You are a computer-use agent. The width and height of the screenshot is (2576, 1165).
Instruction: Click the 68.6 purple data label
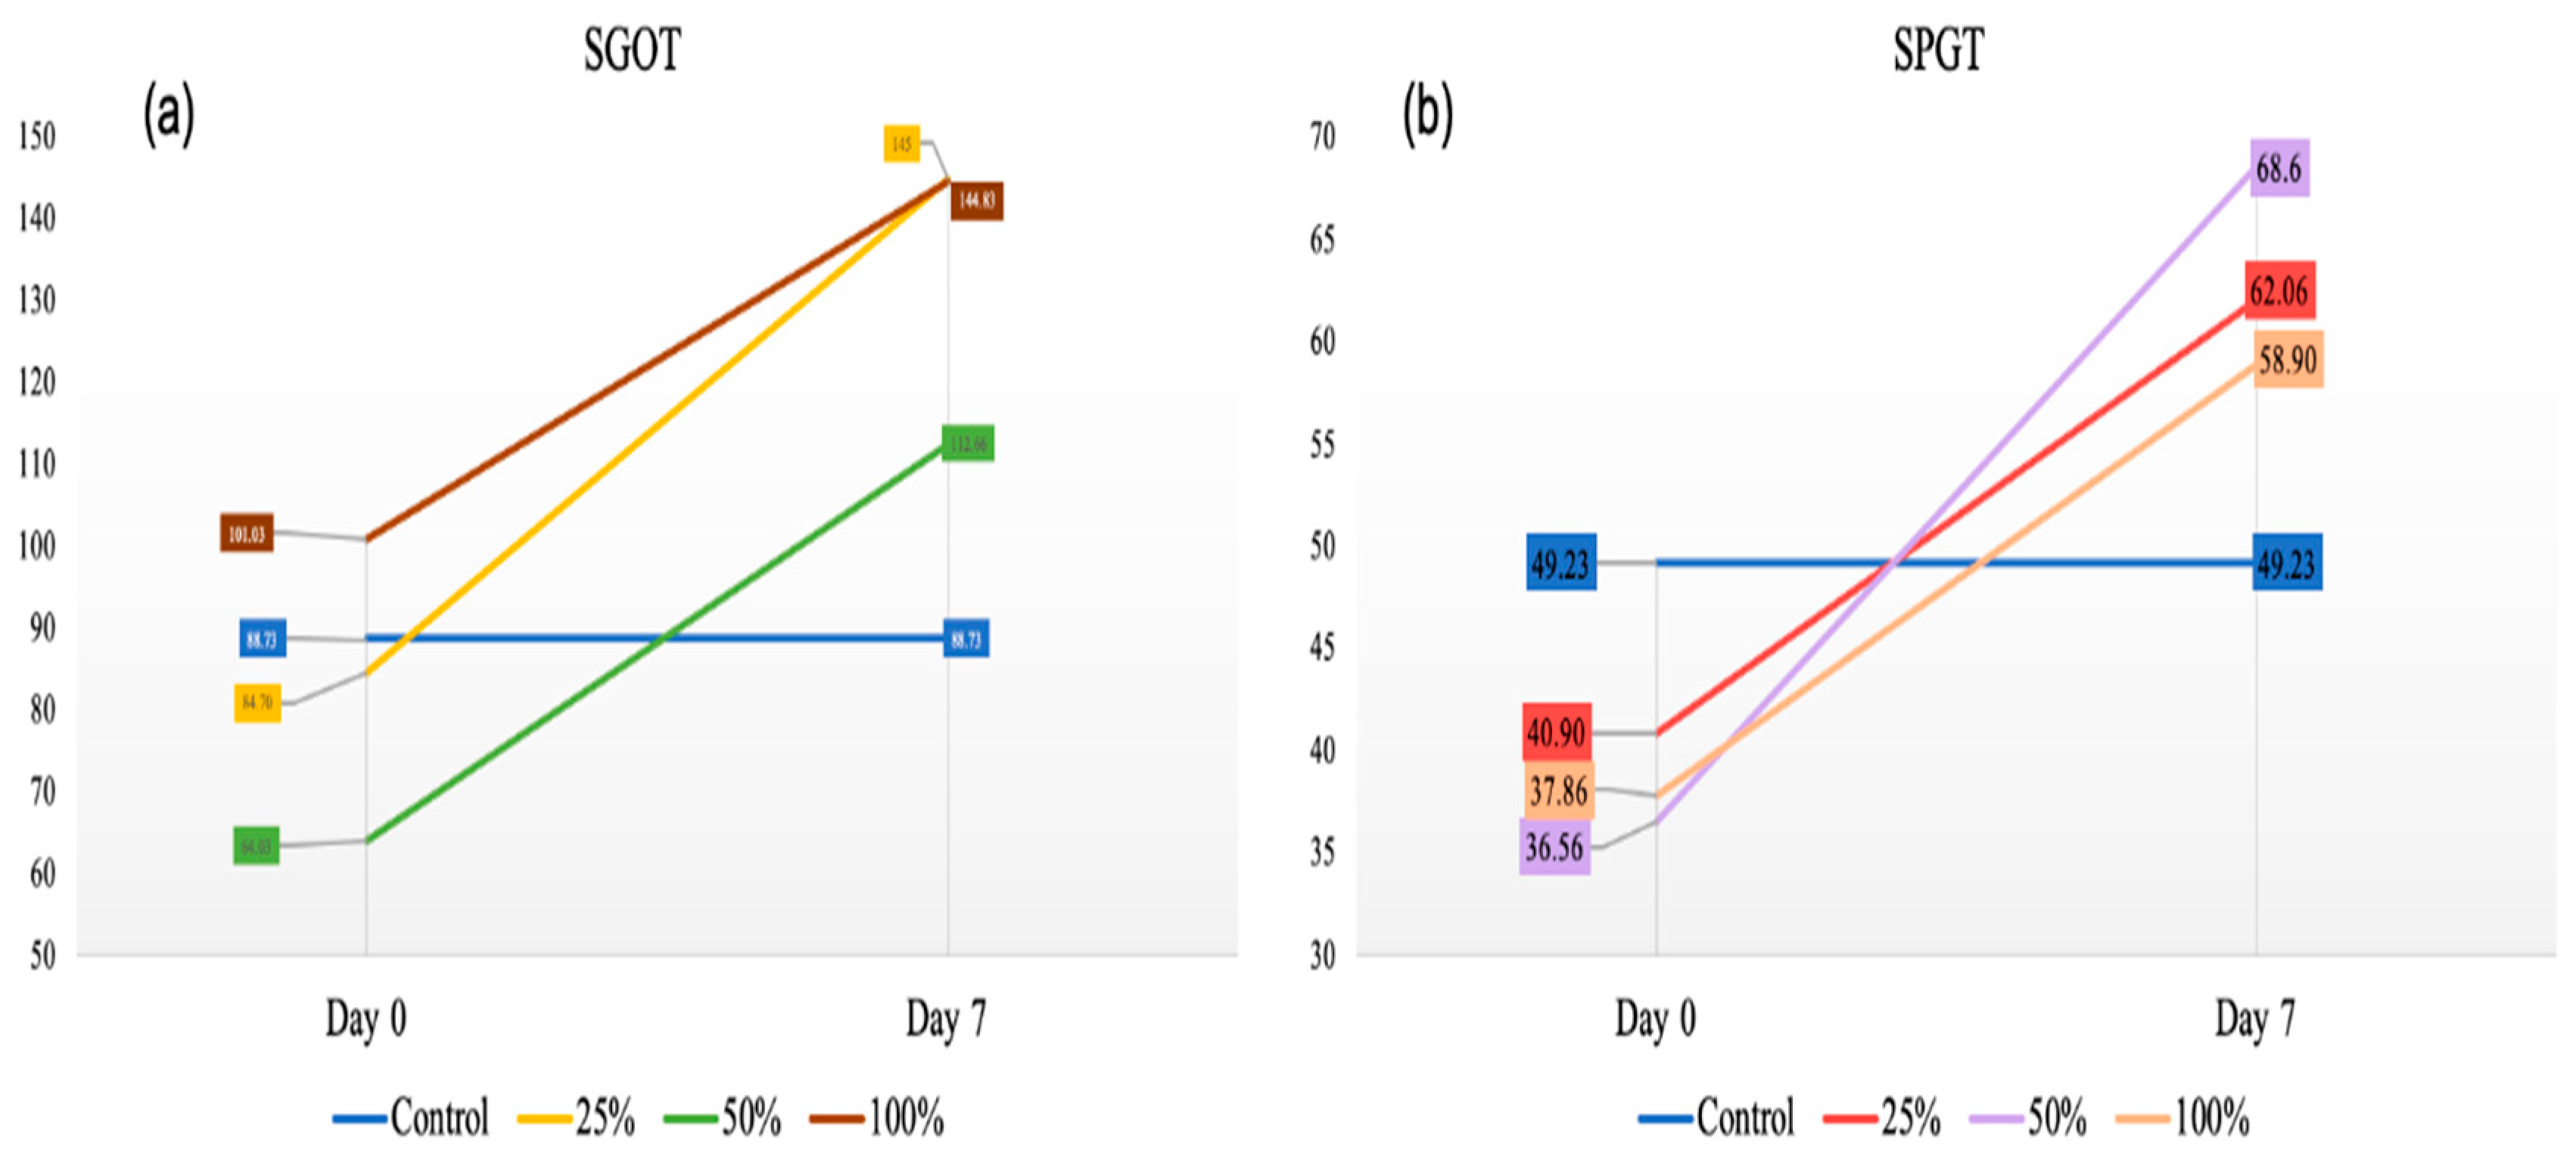2279,168
